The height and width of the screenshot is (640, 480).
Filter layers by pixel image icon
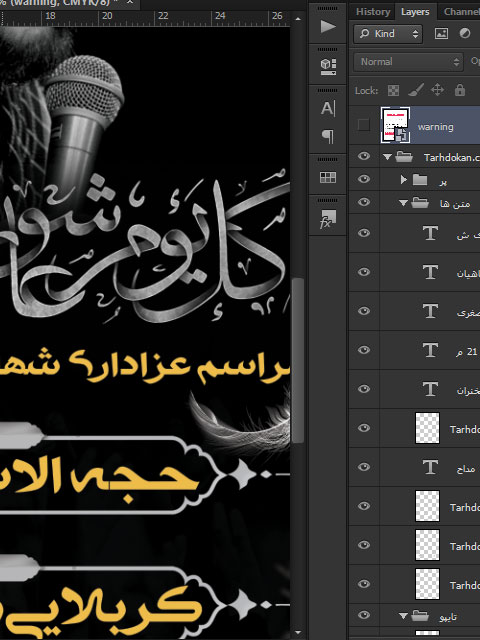(441, 33)
